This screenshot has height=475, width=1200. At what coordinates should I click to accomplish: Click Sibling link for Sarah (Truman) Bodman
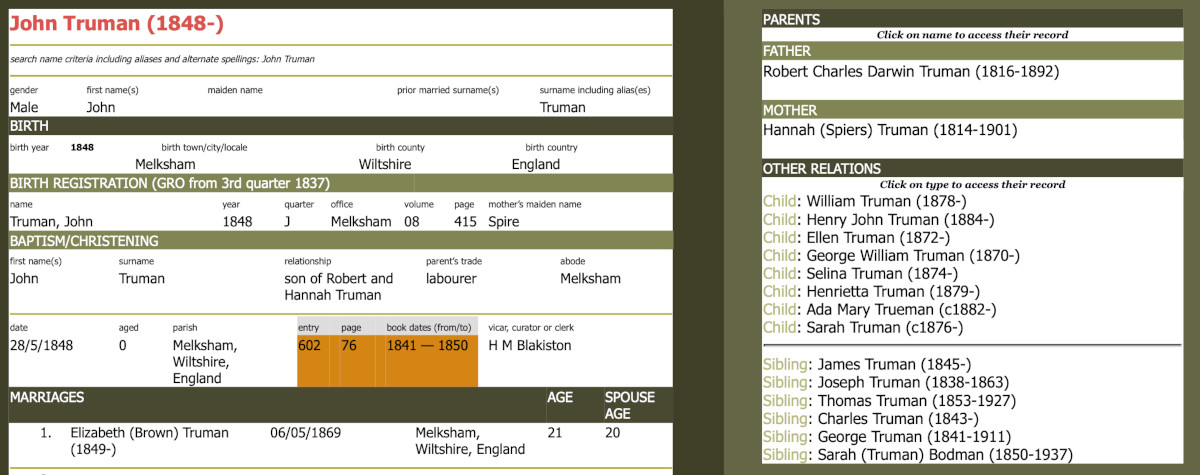point(785,455)
